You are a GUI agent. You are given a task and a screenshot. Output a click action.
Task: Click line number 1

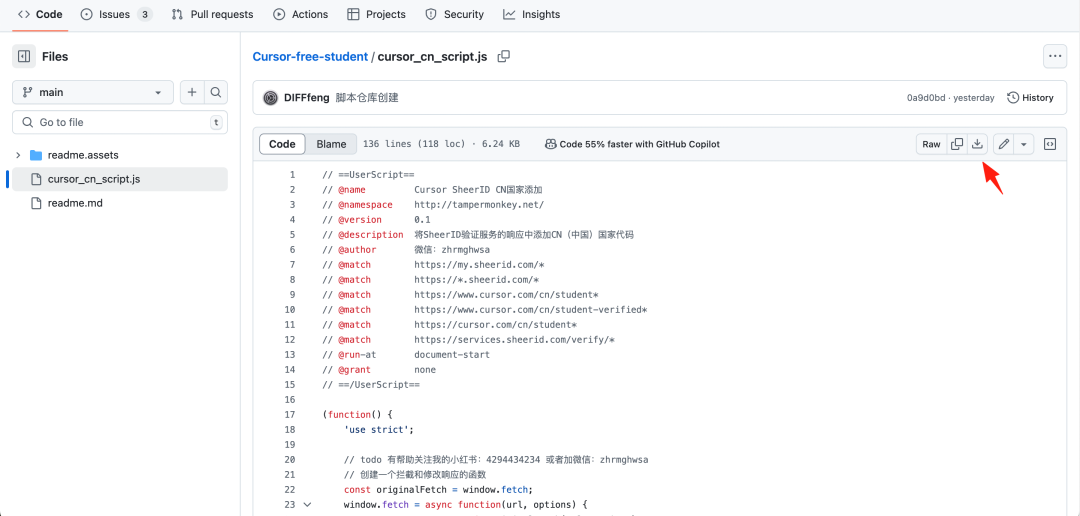(292, 175)
